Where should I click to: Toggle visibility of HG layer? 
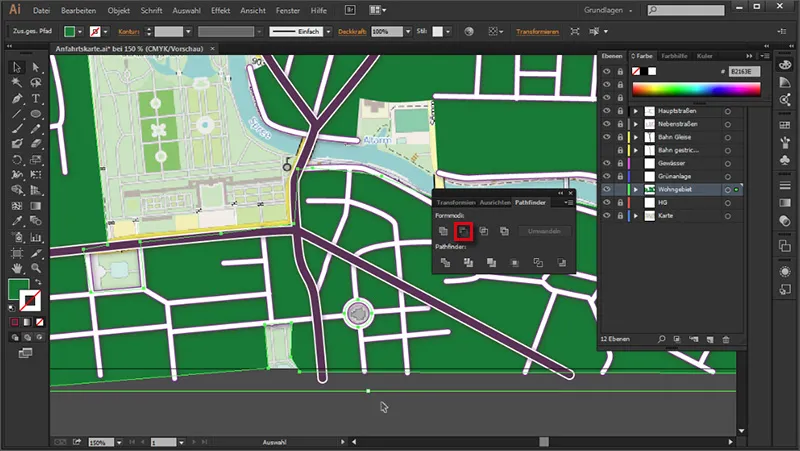pyautogui.click(x=607, y=203)
